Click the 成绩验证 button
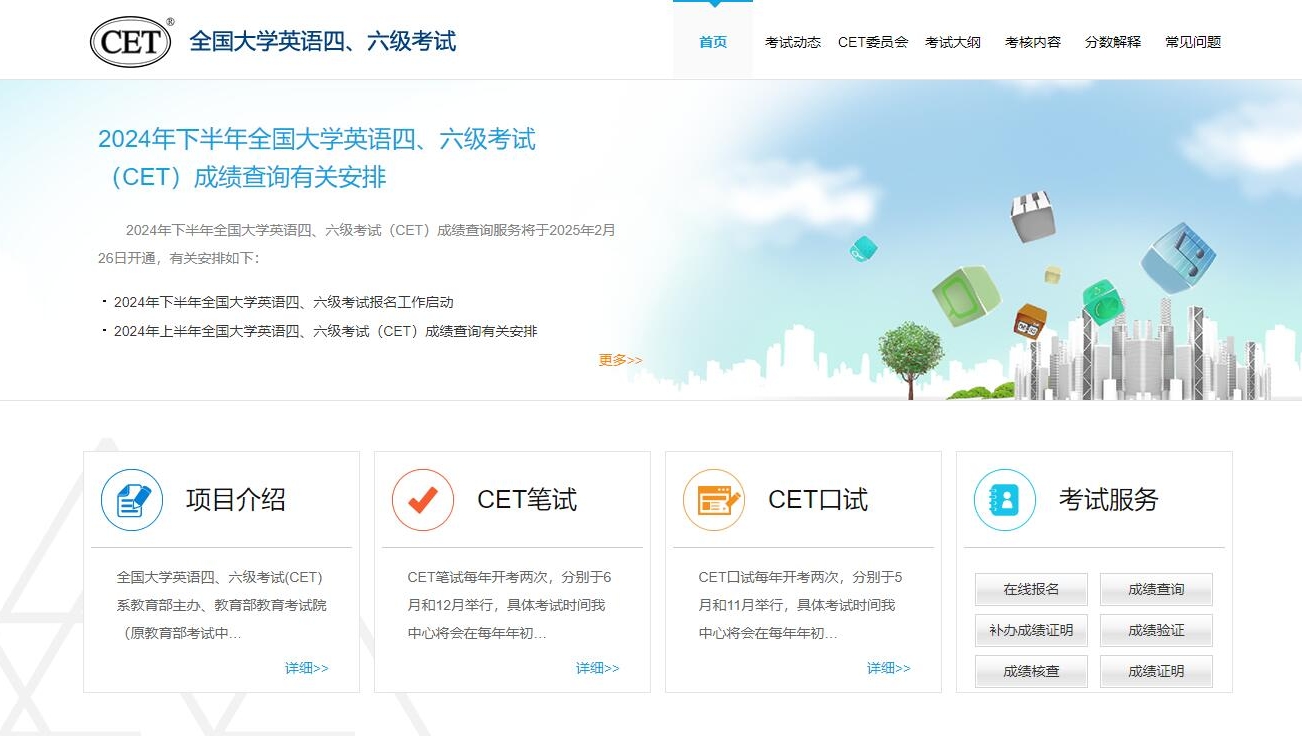This screenshot has width=1302, height=736. [1155, 630]
